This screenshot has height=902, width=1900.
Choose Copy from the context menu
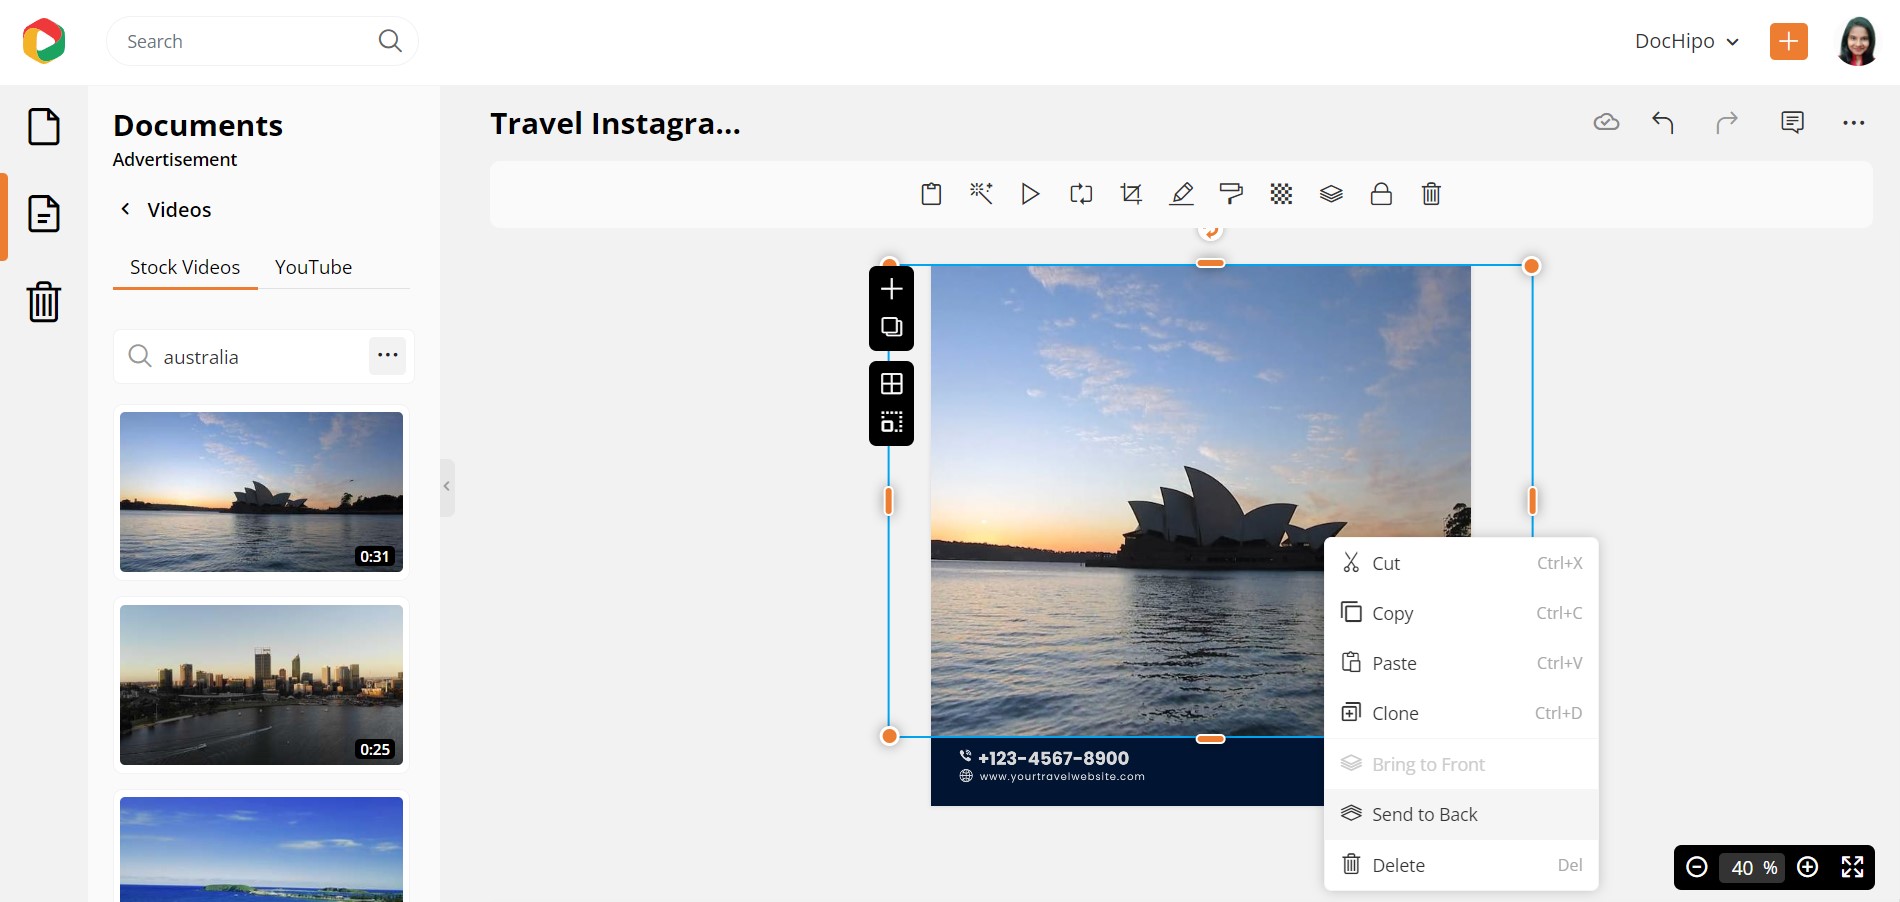click(1461, 613)
